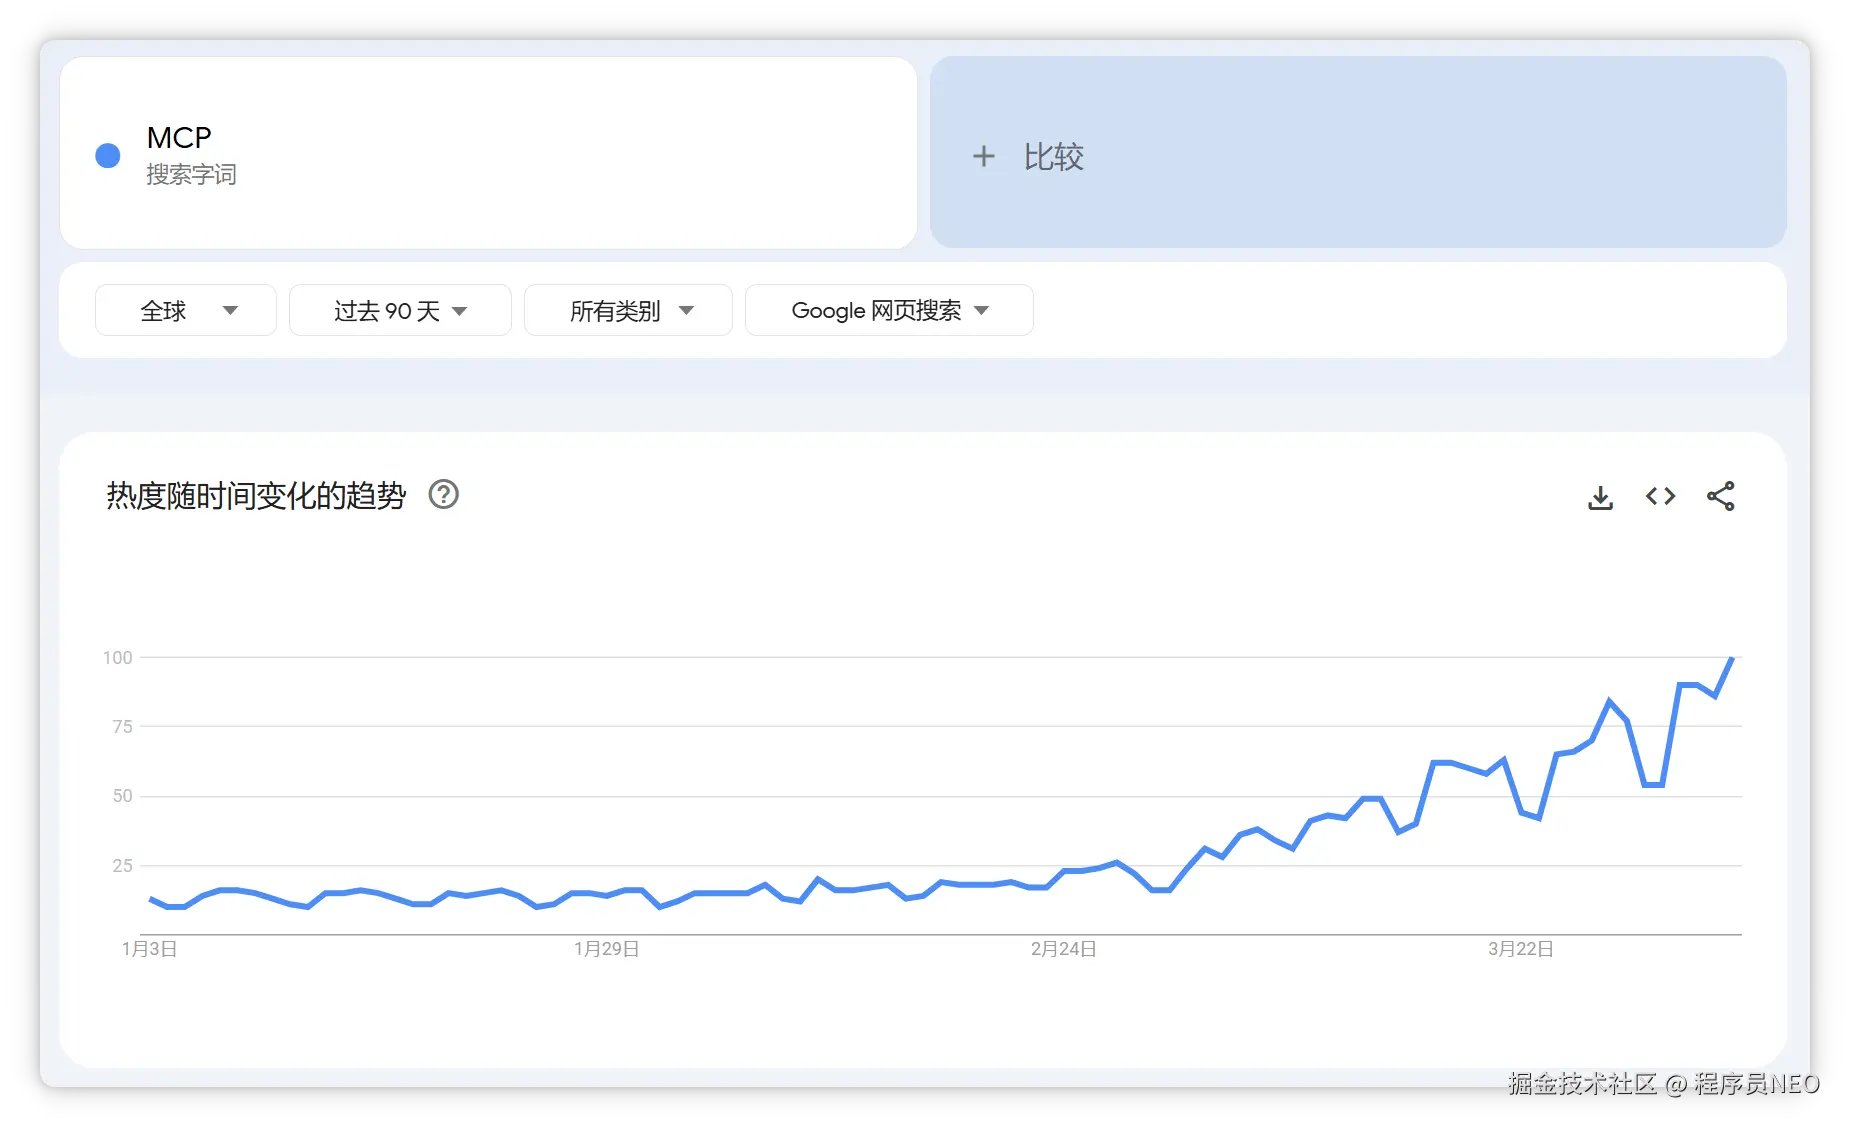
Task: Click the 75 axis value
Action: (x=122, y=727)
